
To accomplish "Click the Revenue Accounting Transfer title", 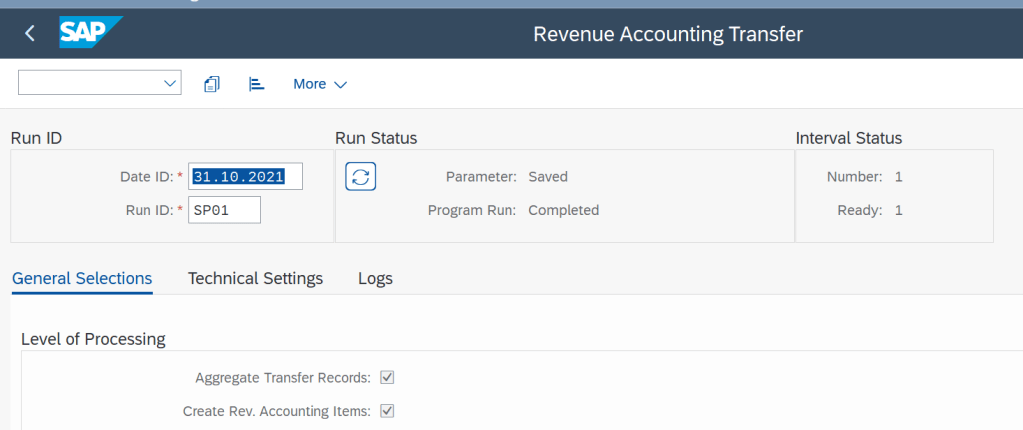I will coord(668,34).
